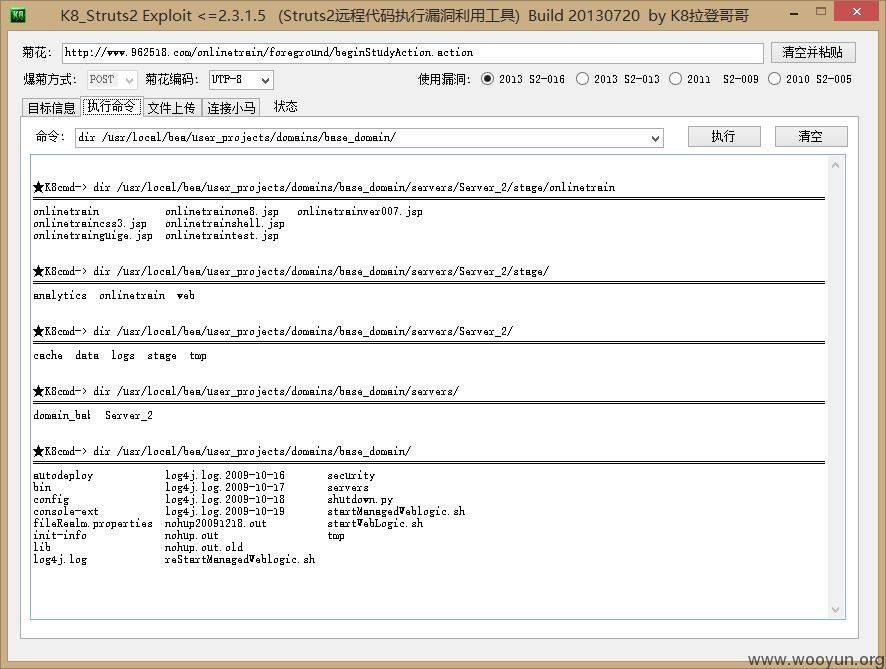Image resolution: width=886 pixels, height=669 pixels.
Task: Open the POST method dropdown
Action: coord(112,80)
